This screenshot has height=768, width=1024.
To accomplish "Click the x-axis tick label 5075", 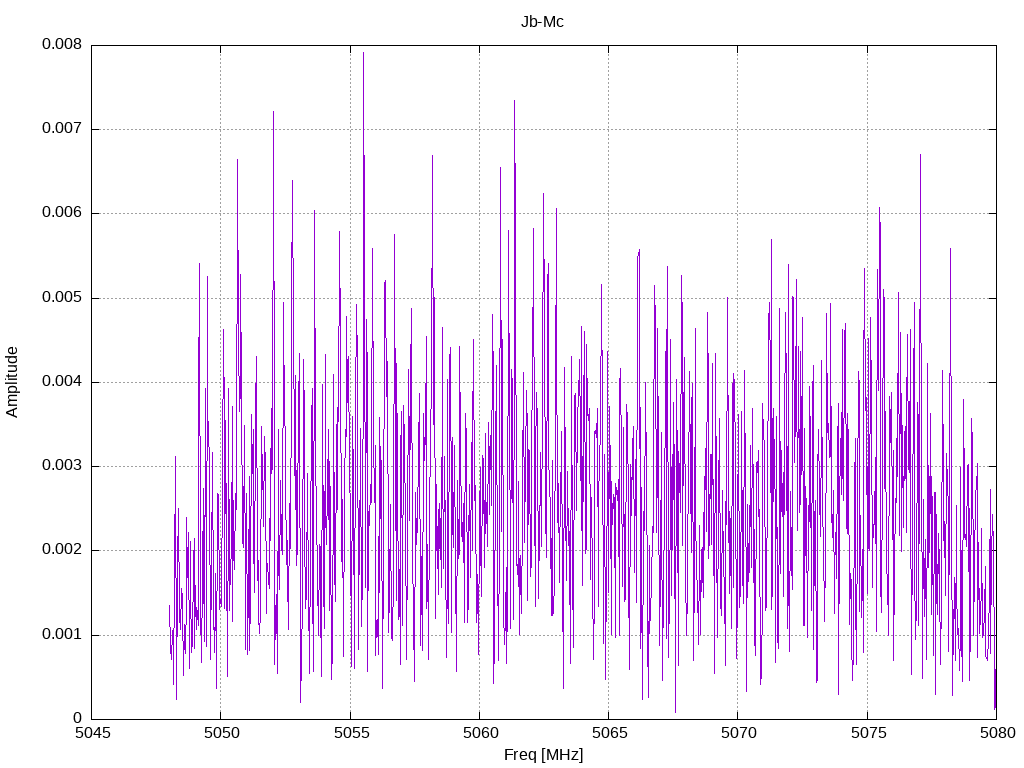I will coord(868,733).
